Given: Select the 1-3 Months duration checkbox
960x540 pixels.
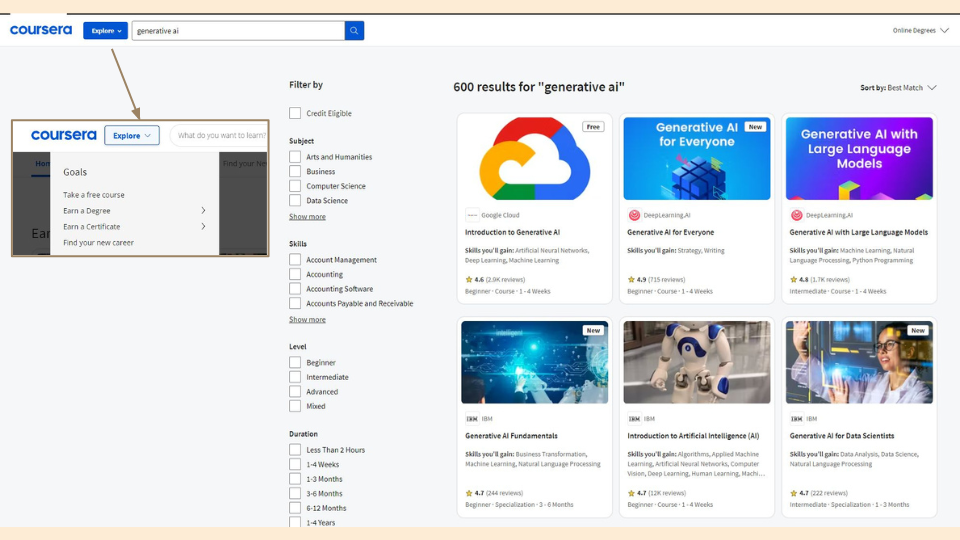Looking at the screenshot, I should 295,479.
